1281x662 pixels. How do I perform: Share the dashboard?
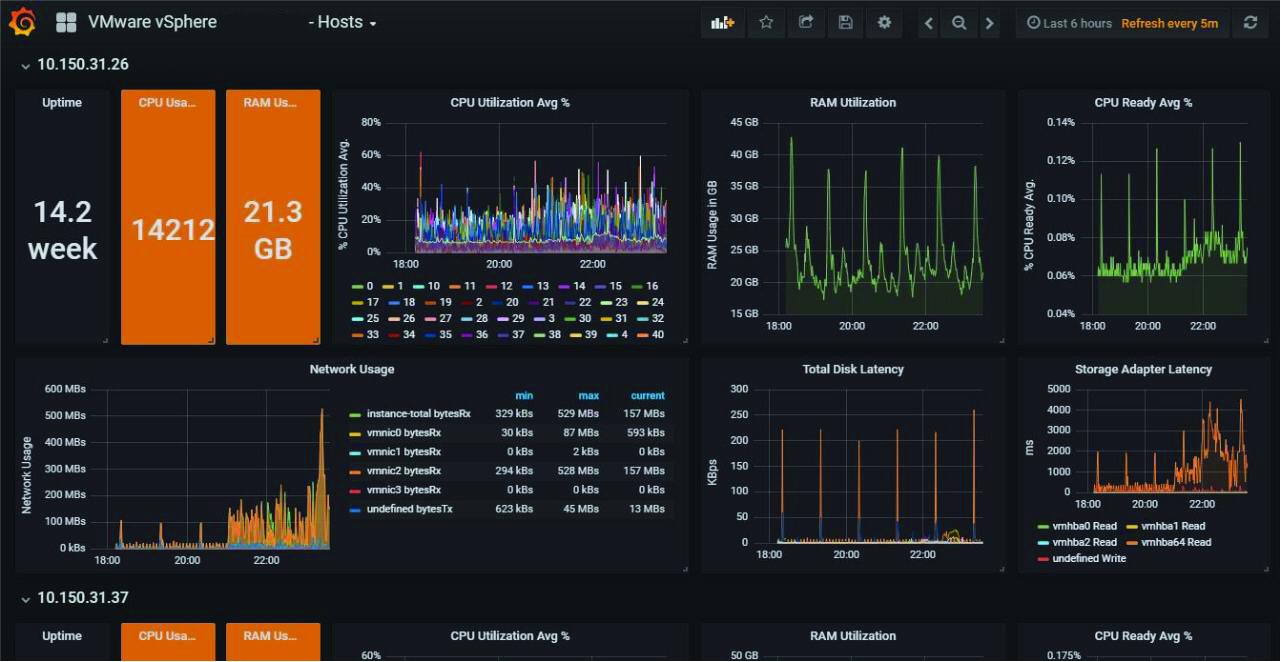(x=806, y=23)
